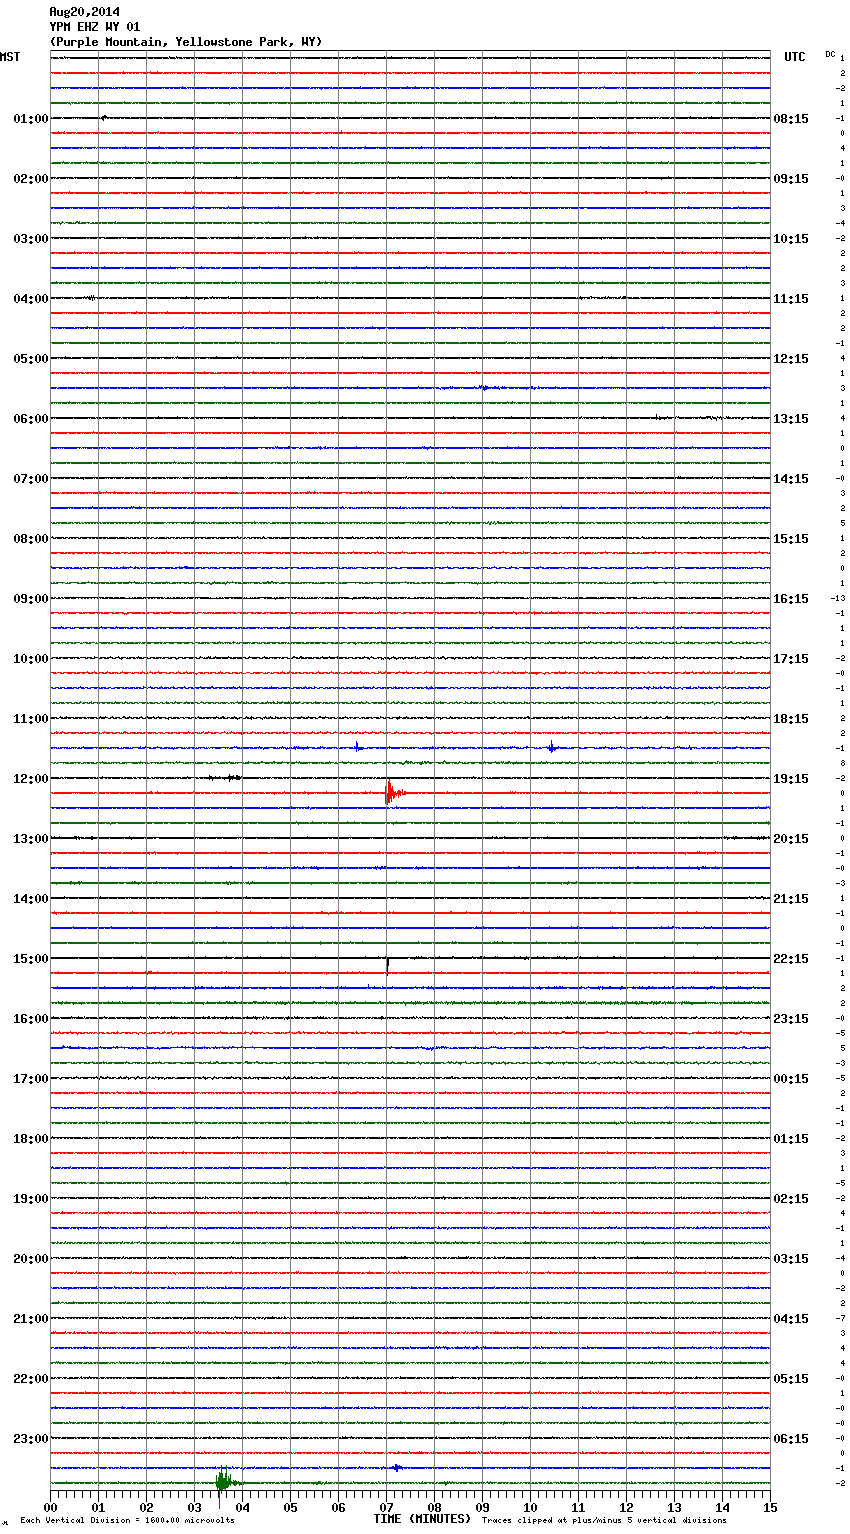Viewport: 850px width, 1534px height.
Task: Select the MST time label "20:00"
Action: click(31, 1259)
